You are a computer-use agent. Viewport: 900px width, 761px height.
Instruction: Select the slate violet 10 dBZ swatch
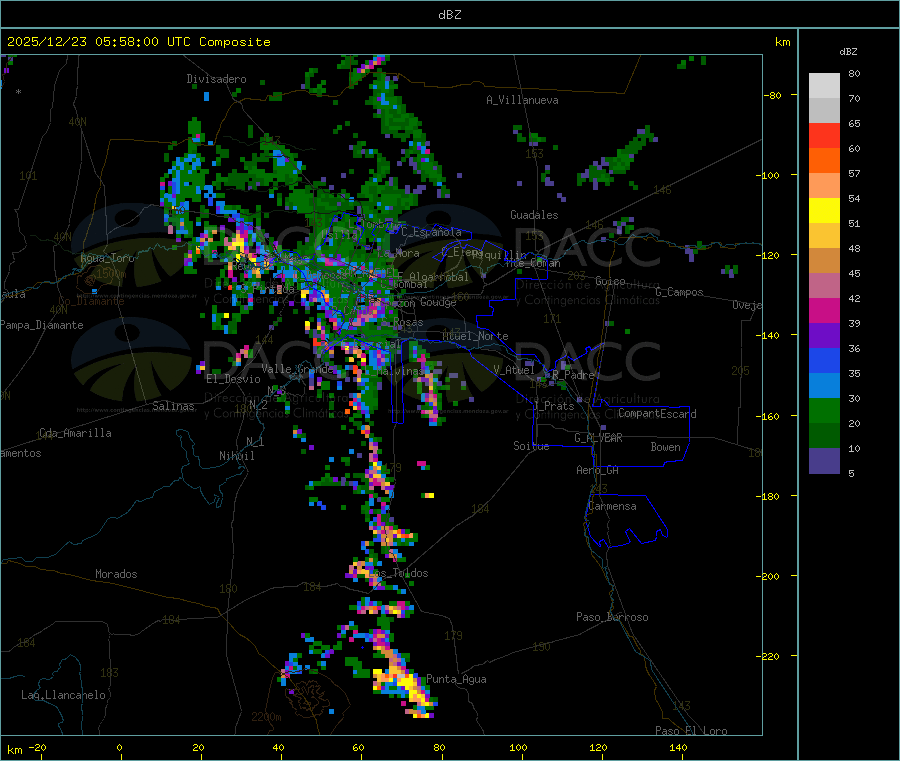pos(824,460)
